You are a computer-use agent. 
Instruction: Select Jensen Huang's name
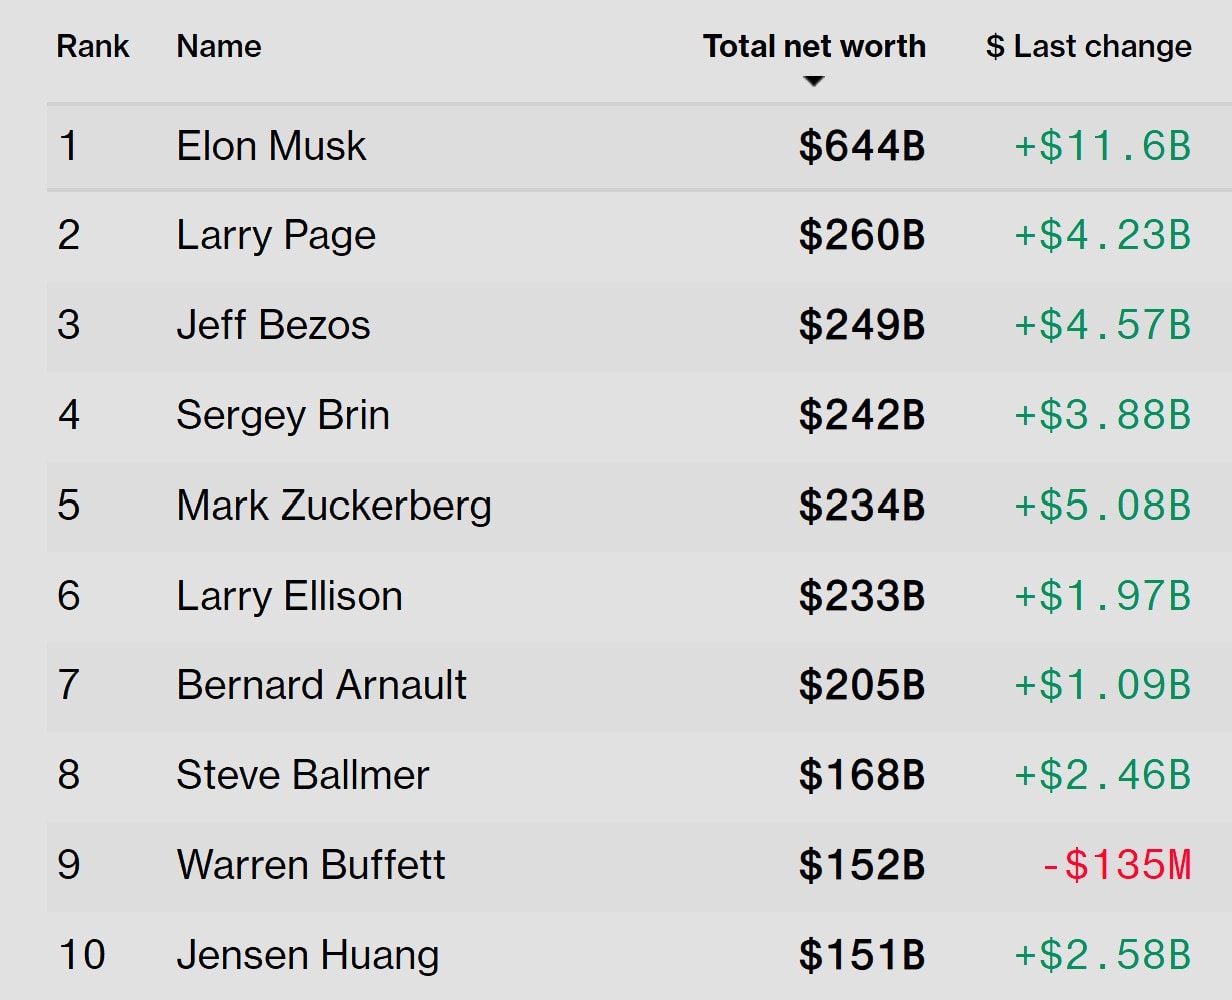[307, 955]
